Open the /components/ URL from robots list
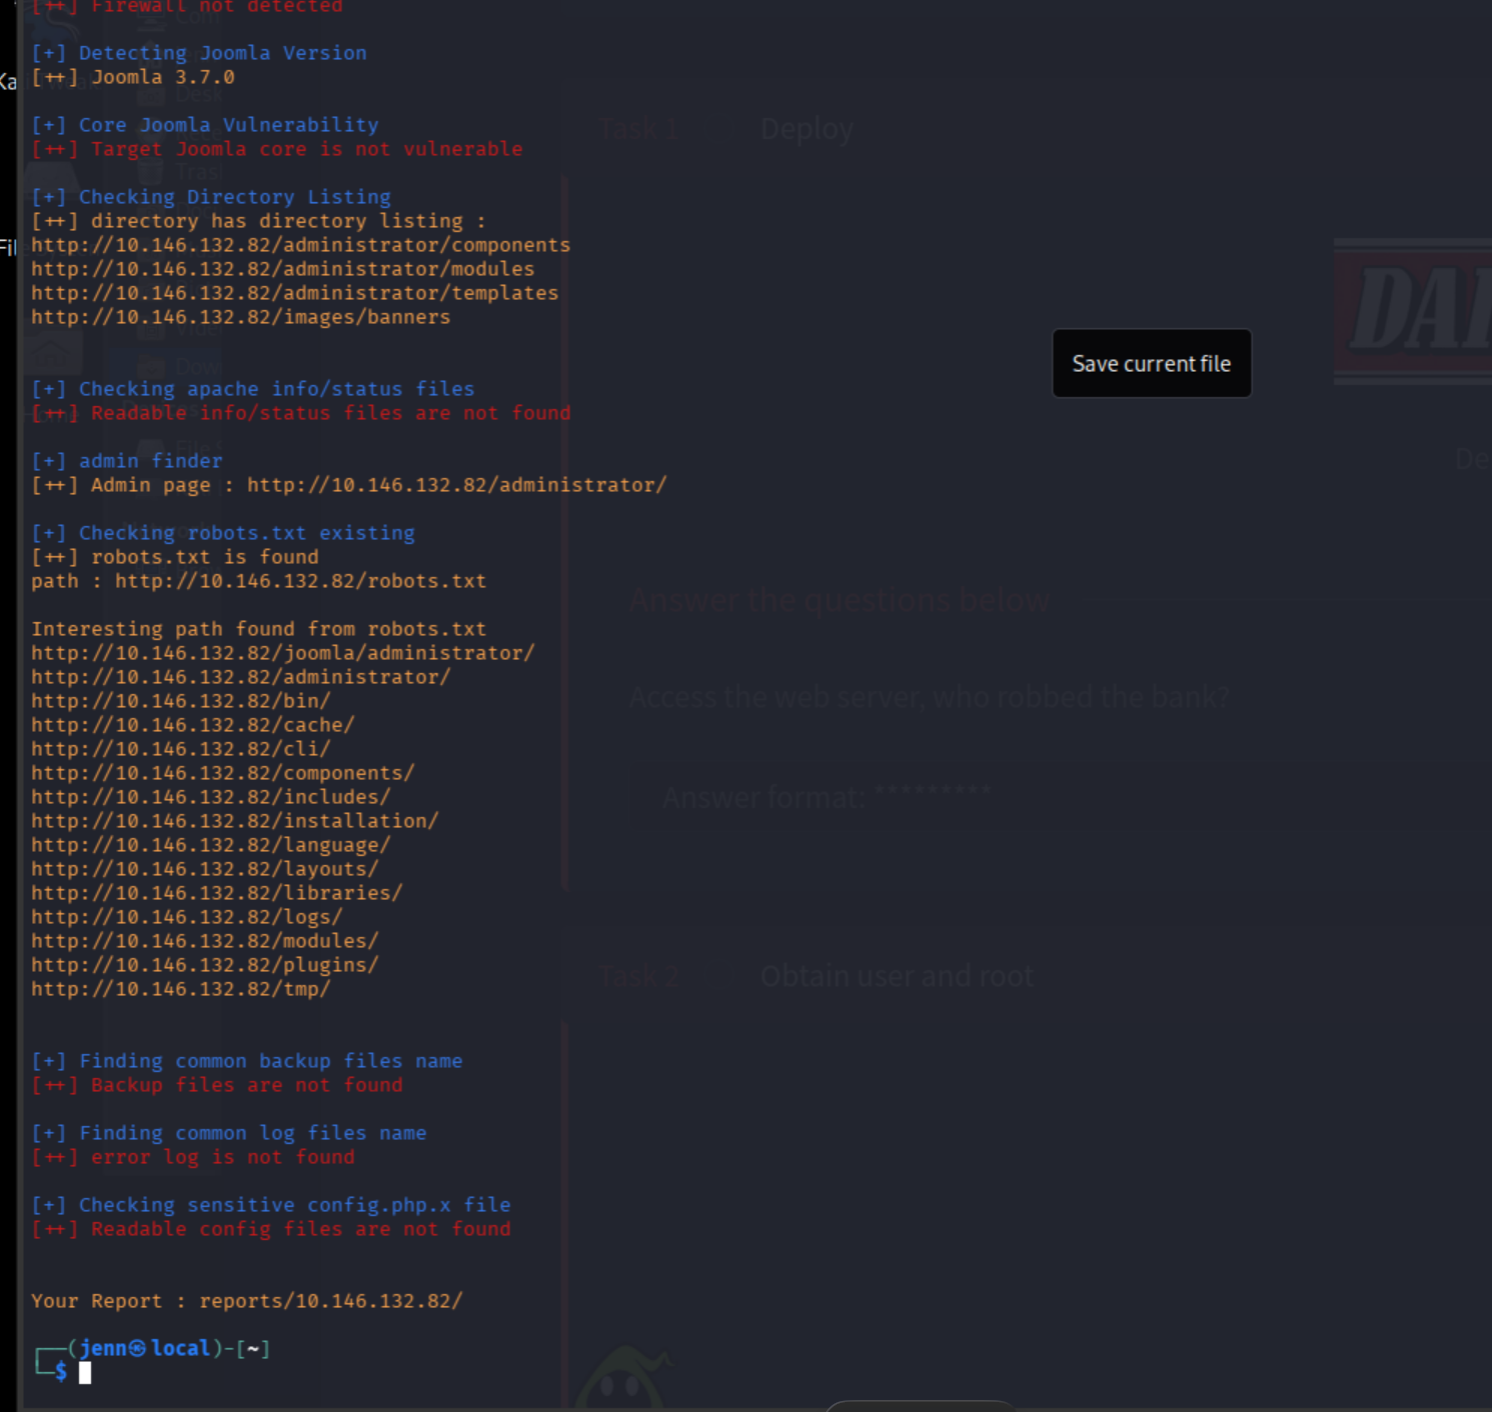1492x1412 pixels. [223, 773]
